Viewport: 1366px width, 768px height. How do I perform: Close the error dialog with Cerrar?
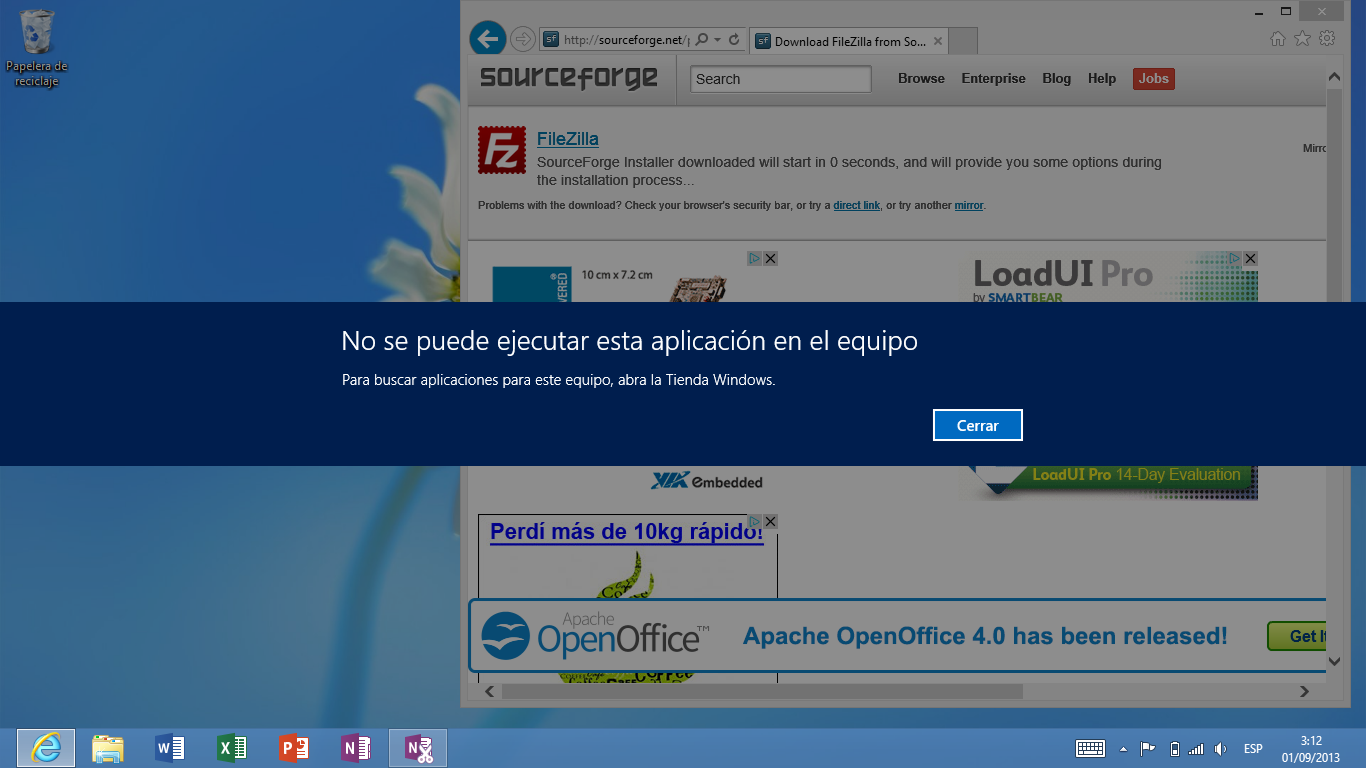(977, 425)
